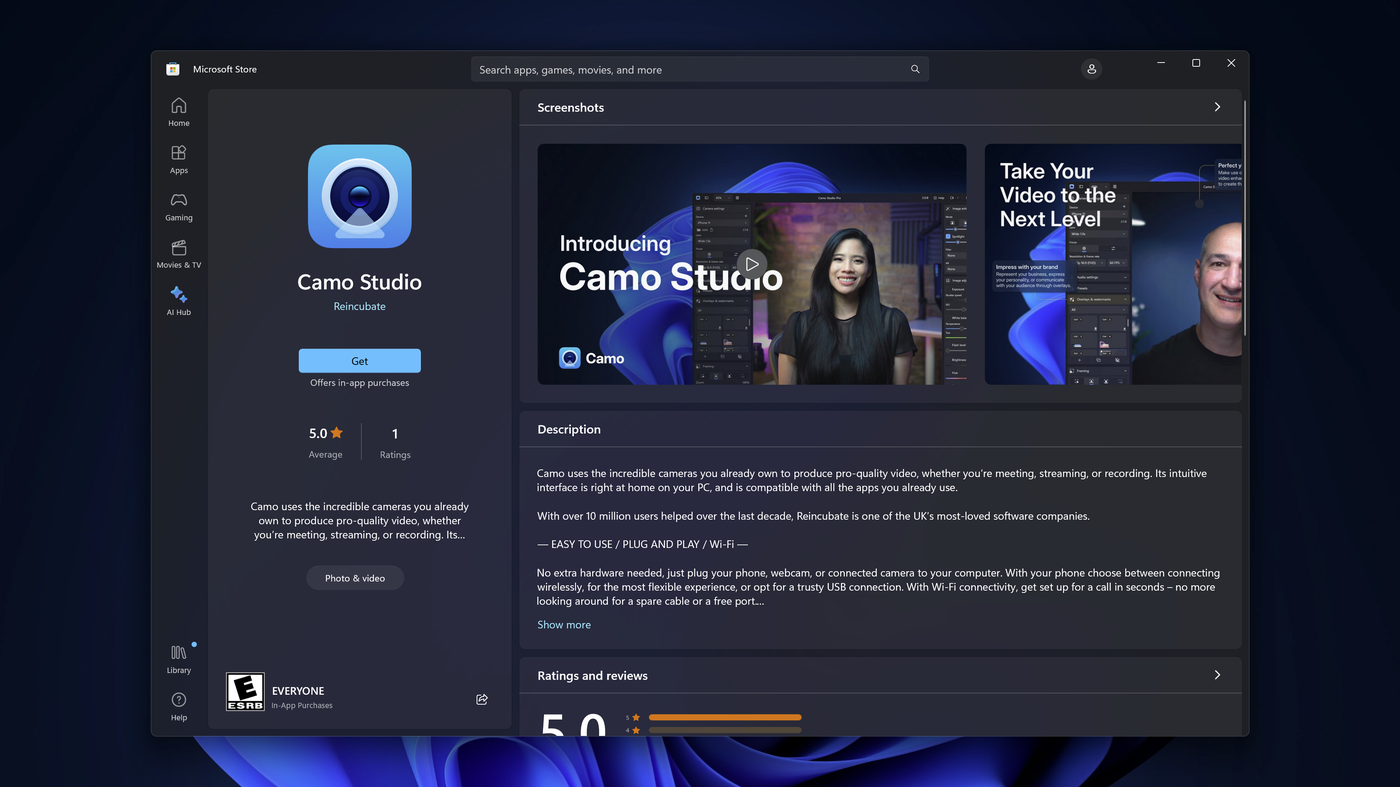Click the 5-star rating bar
Image resolution: width=1400 pixels, height=787 pixels.
[x=725, y=717]
